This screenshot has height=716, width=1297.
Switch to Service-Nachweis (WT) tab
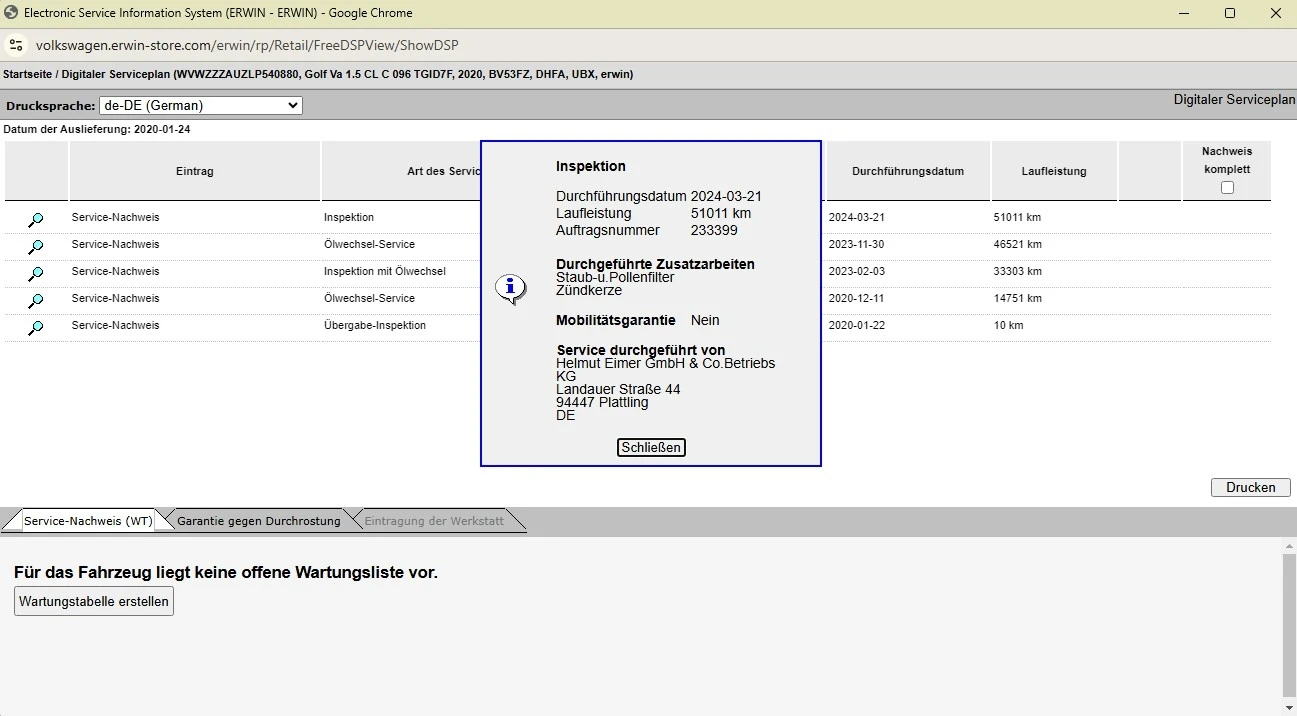pos(88,521)
